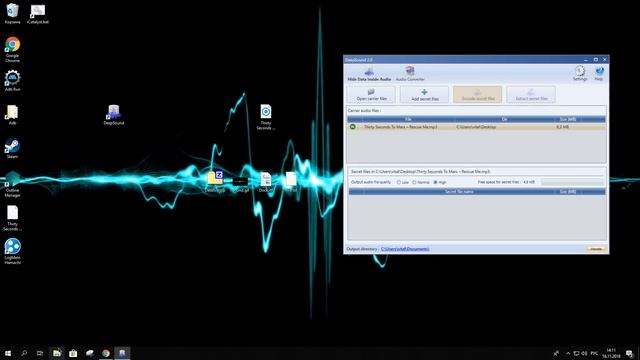Image resolution: width=640 pixels, height=360 pixels.
Task: Click the yellow Donate button
Action: (x=596, y=249)
